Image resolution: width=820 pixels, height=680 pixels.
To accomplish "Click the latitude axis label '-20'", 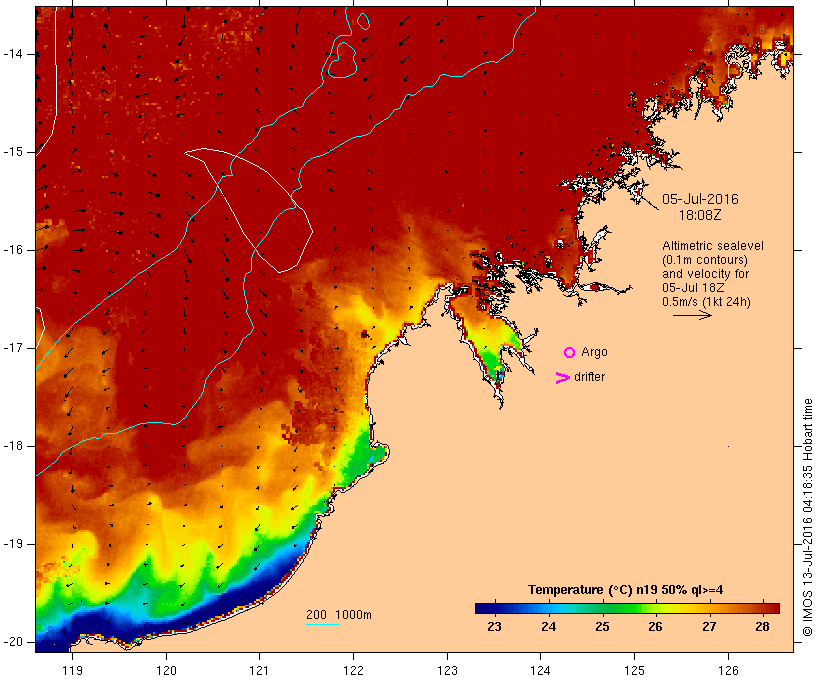I will pos(13,642).
